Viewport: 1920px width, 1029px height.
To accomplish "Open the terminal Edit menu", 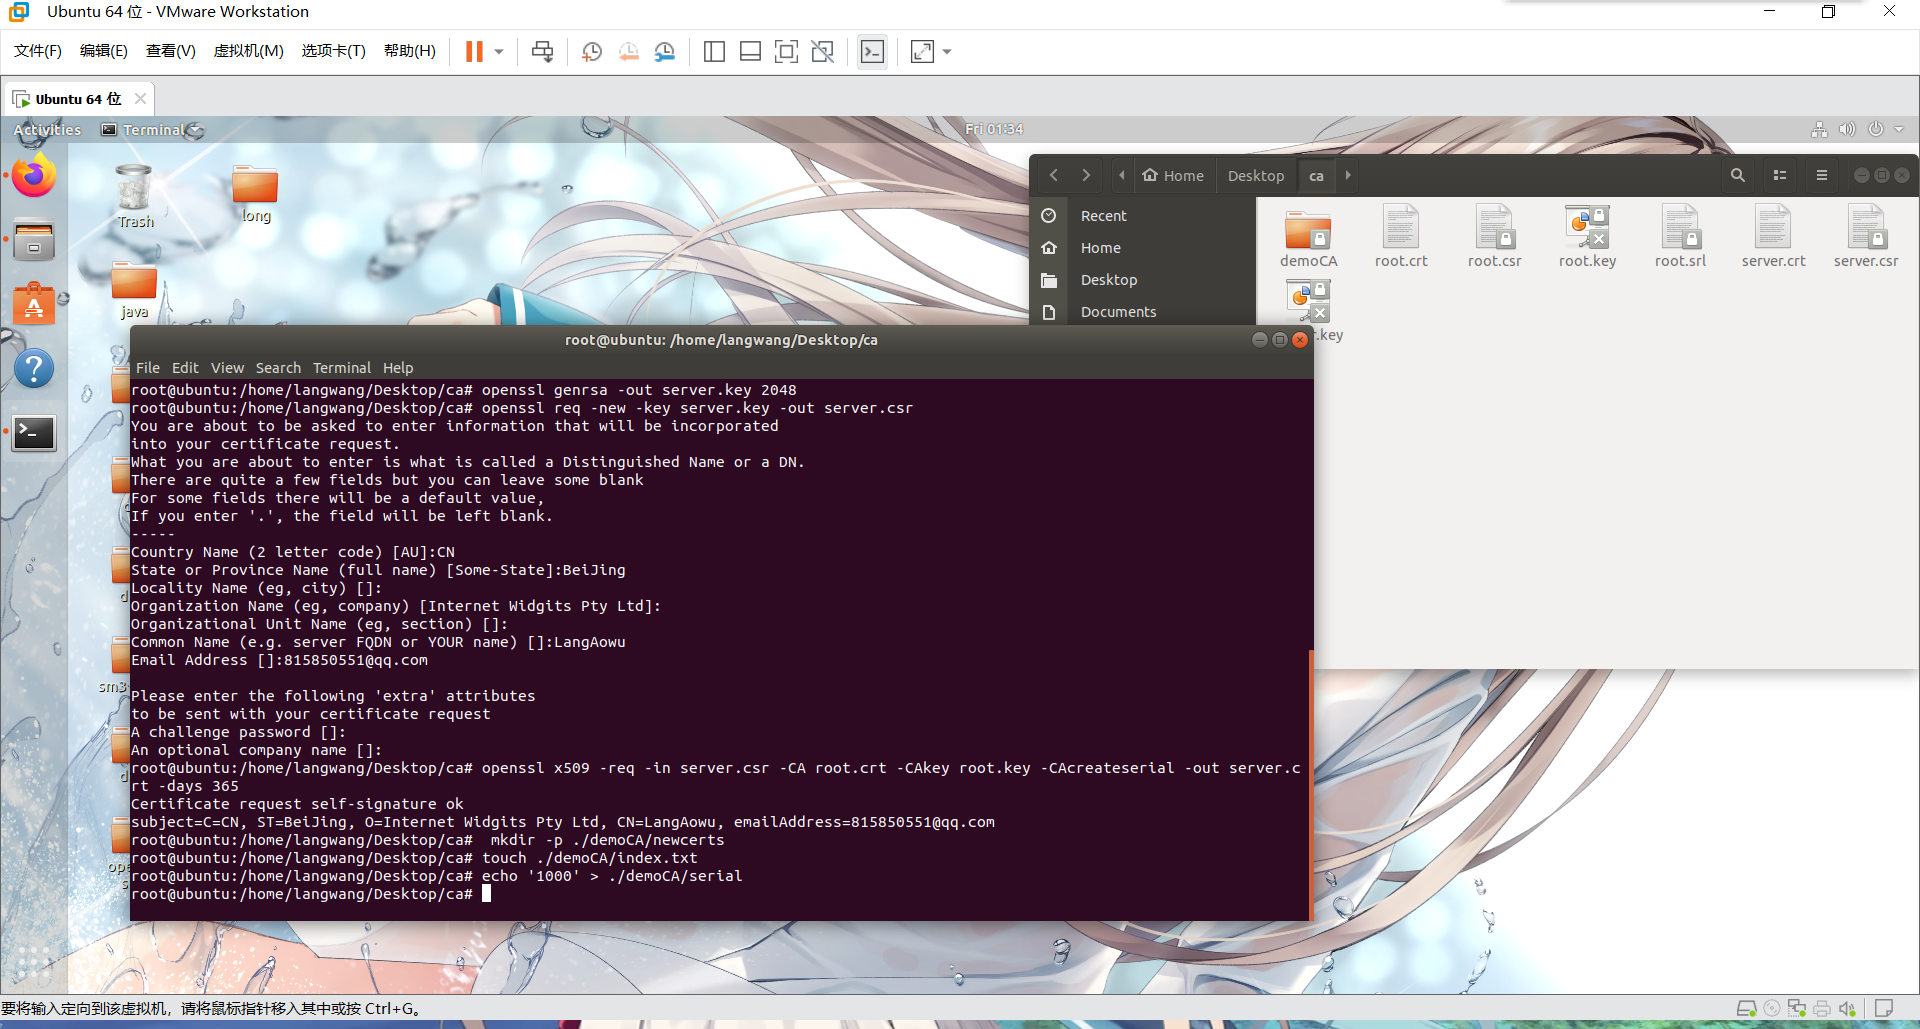I will pos(185,368).
